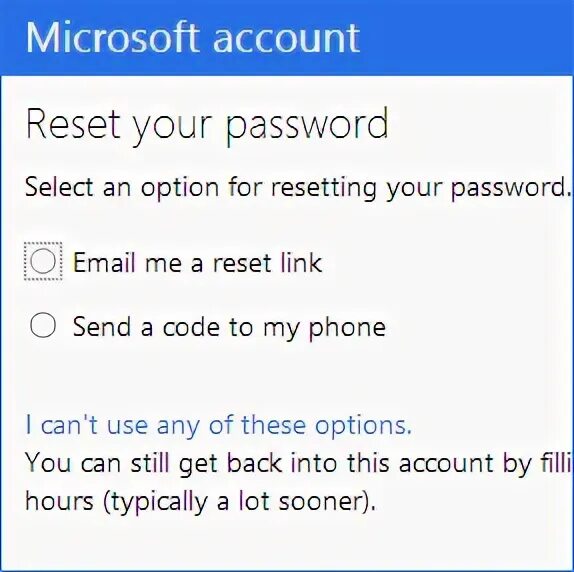Click the word "account" in the blue header
Viewport: 574px width, 572px height.
pyautogui.click(x=287, y=41)
